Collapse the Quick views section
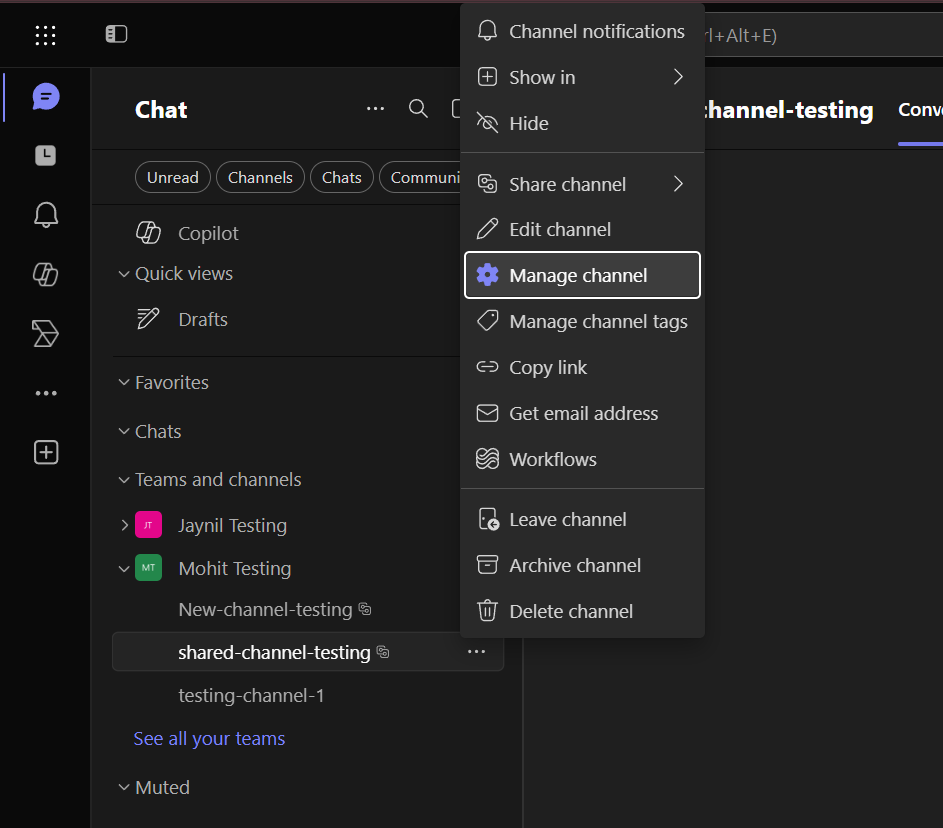Viewport: 943px width, 828px height. 124,274
